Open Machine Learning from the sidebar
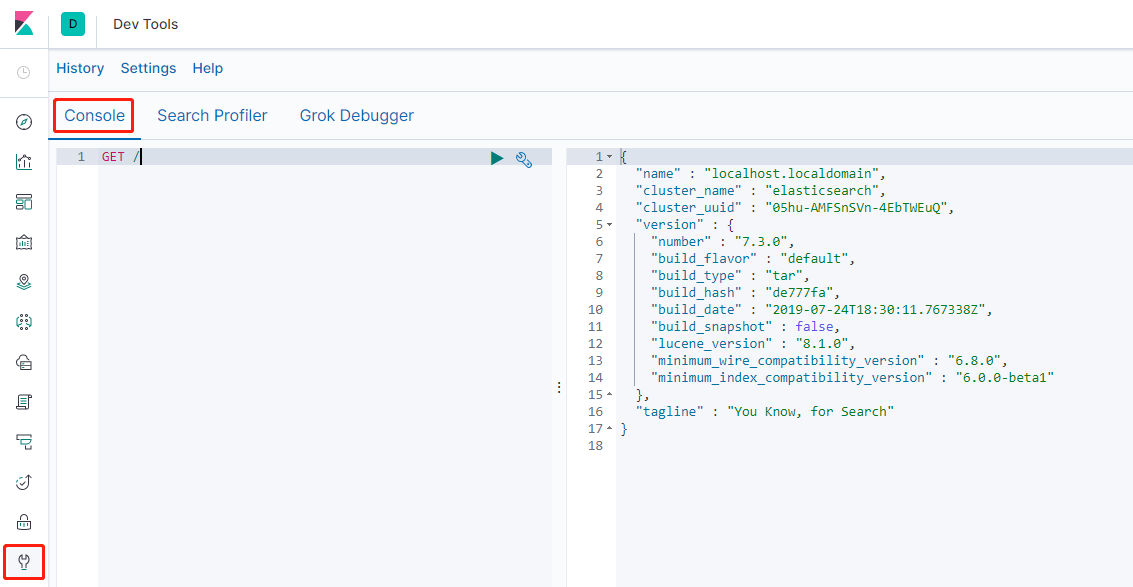 point(24,322)
